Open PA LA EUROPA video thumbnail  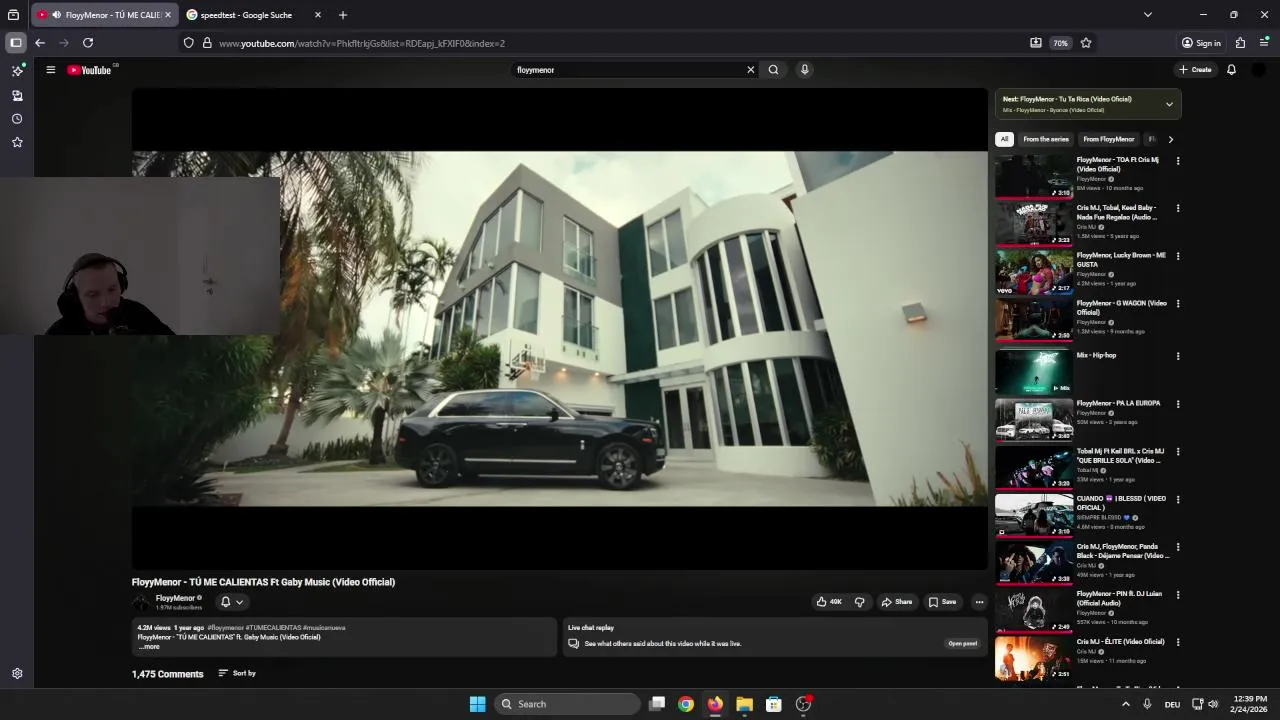click(1034, 419)
